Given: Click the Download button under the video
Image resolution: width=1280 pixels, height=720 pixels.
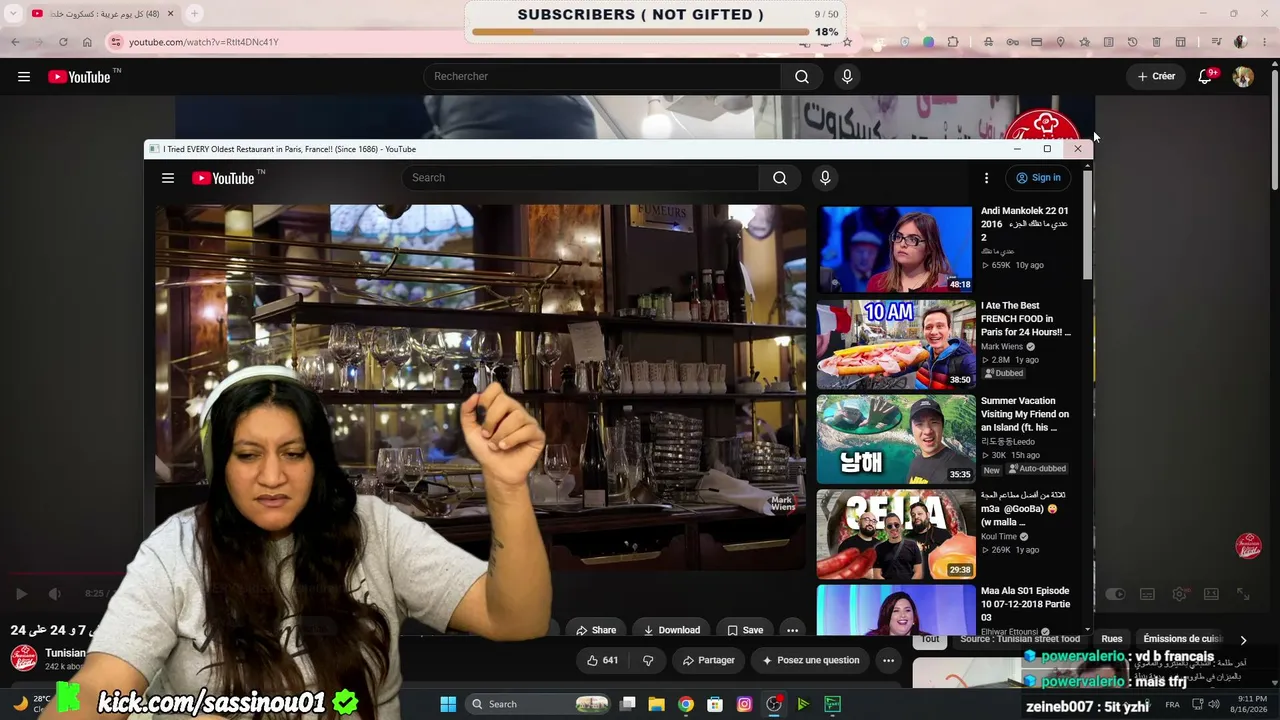Looking at the screenshot, I should [x=672, y=630].
